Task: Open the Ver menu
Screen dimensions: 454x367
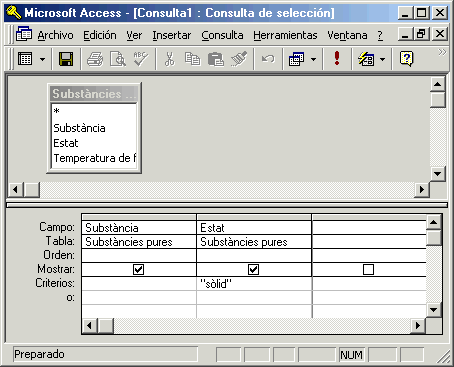Action: [134, 35]
